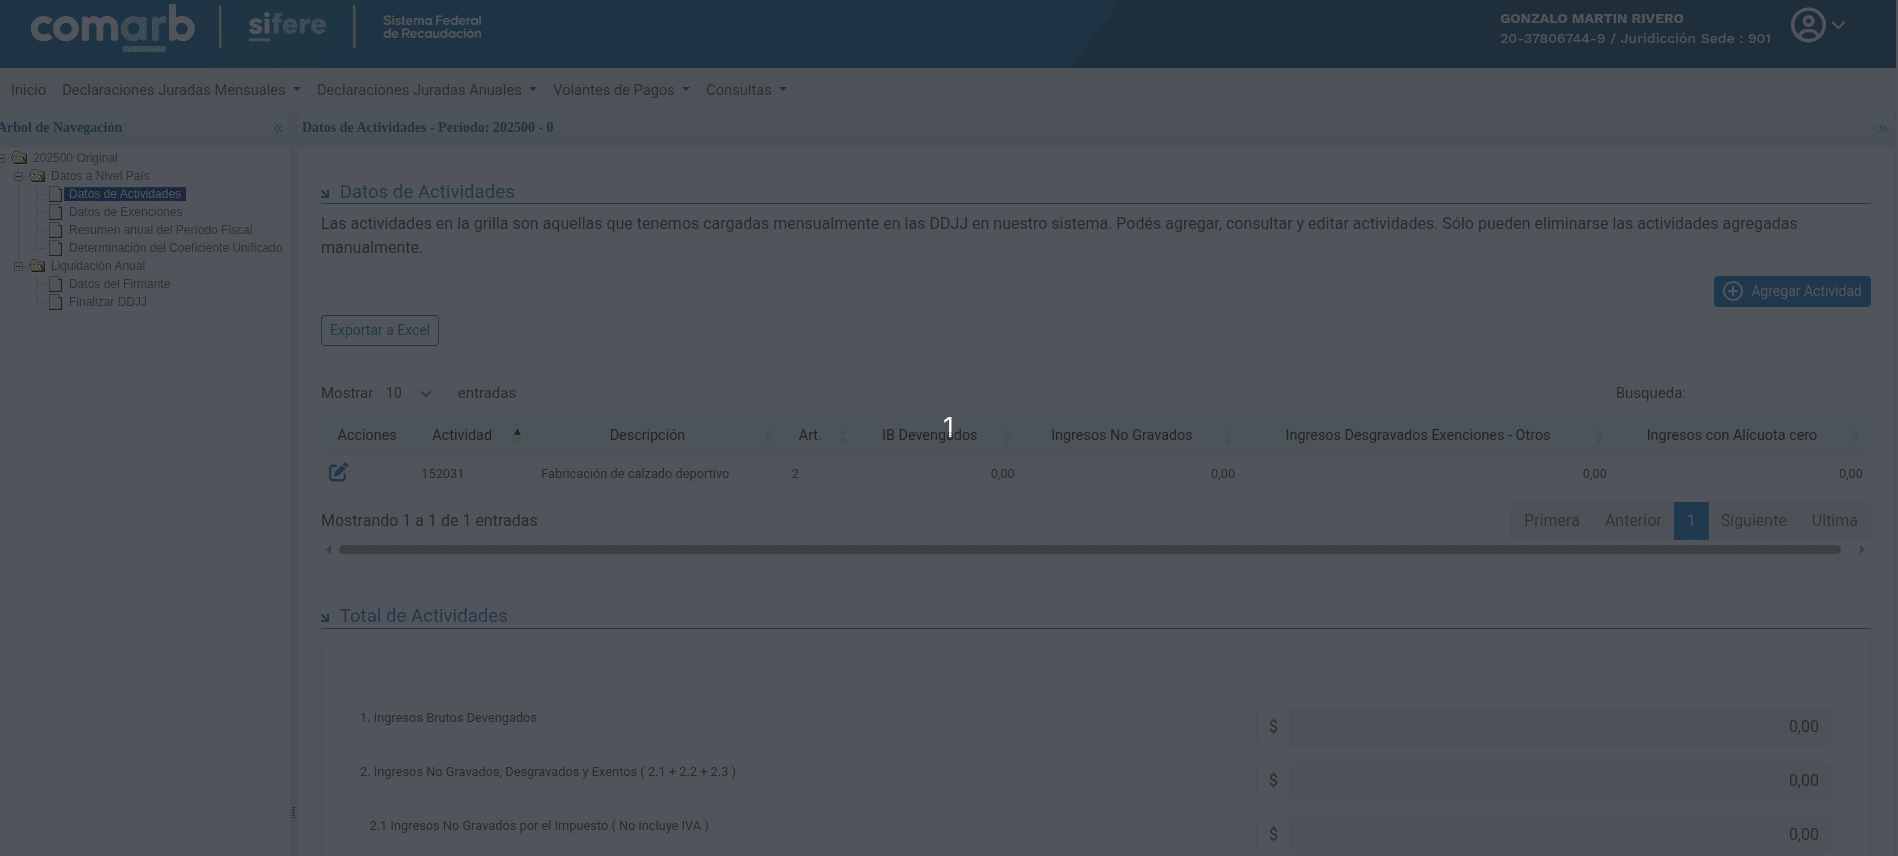
Task: Click Exportar a Excel button
Action: click(x=380, y=330)
